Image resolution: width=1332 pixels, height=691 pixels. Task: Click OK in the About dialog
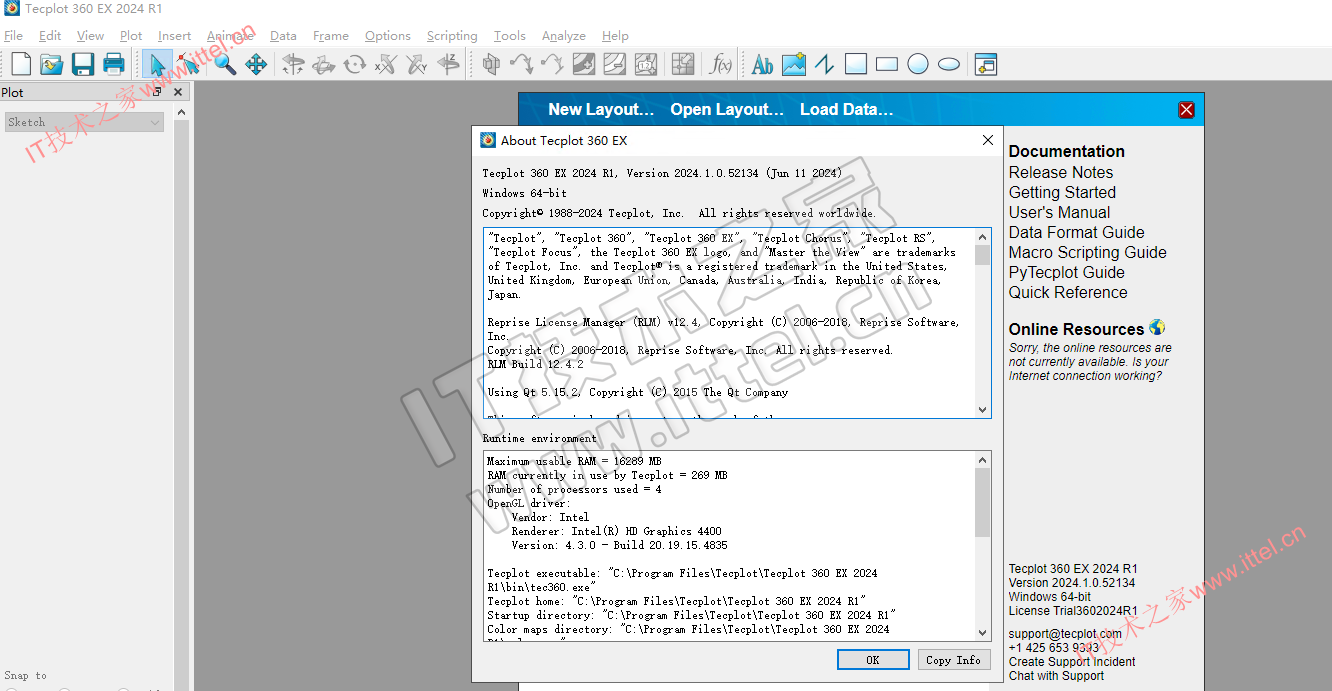point(873,660)
